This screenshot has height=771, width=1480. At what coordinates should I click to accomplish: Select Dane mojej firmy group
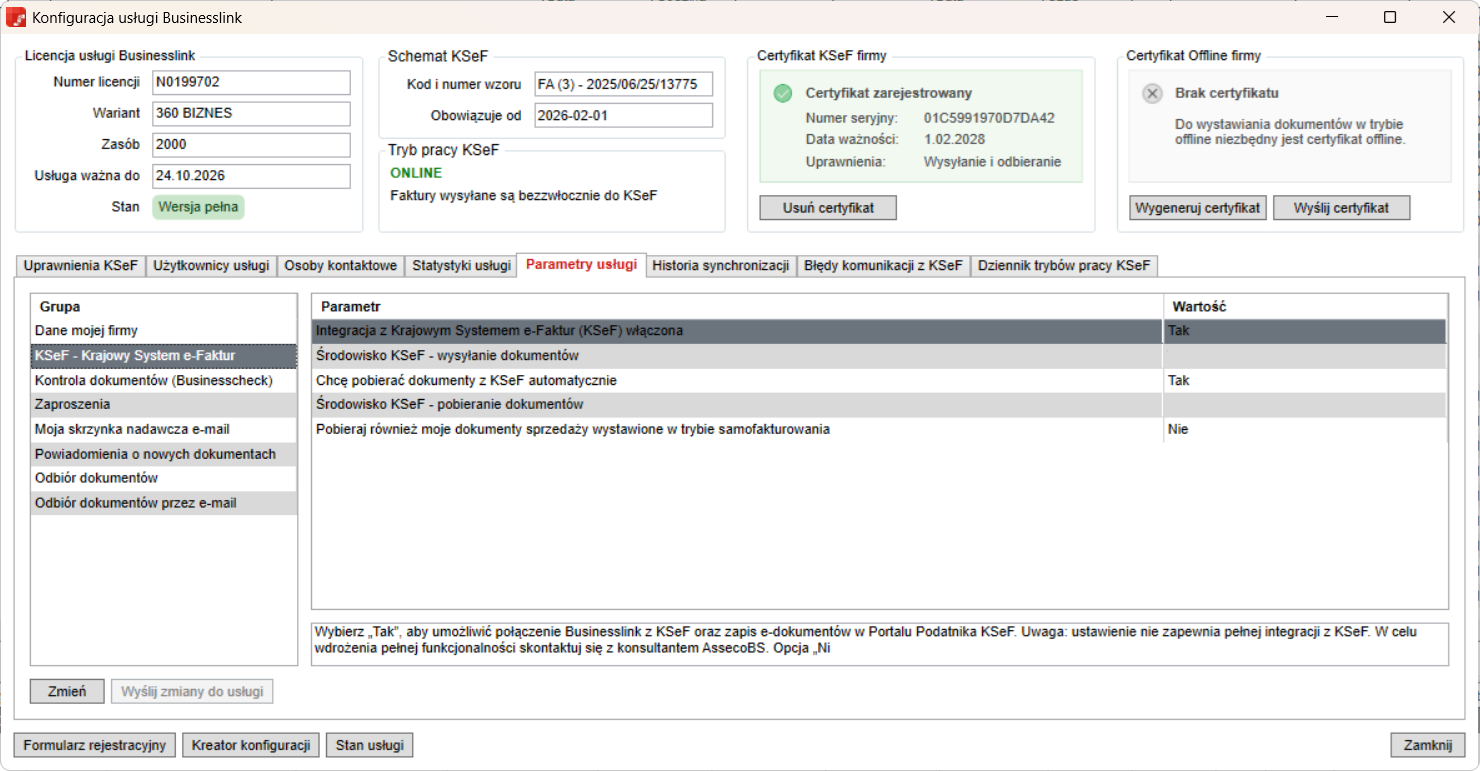point(86,331)
